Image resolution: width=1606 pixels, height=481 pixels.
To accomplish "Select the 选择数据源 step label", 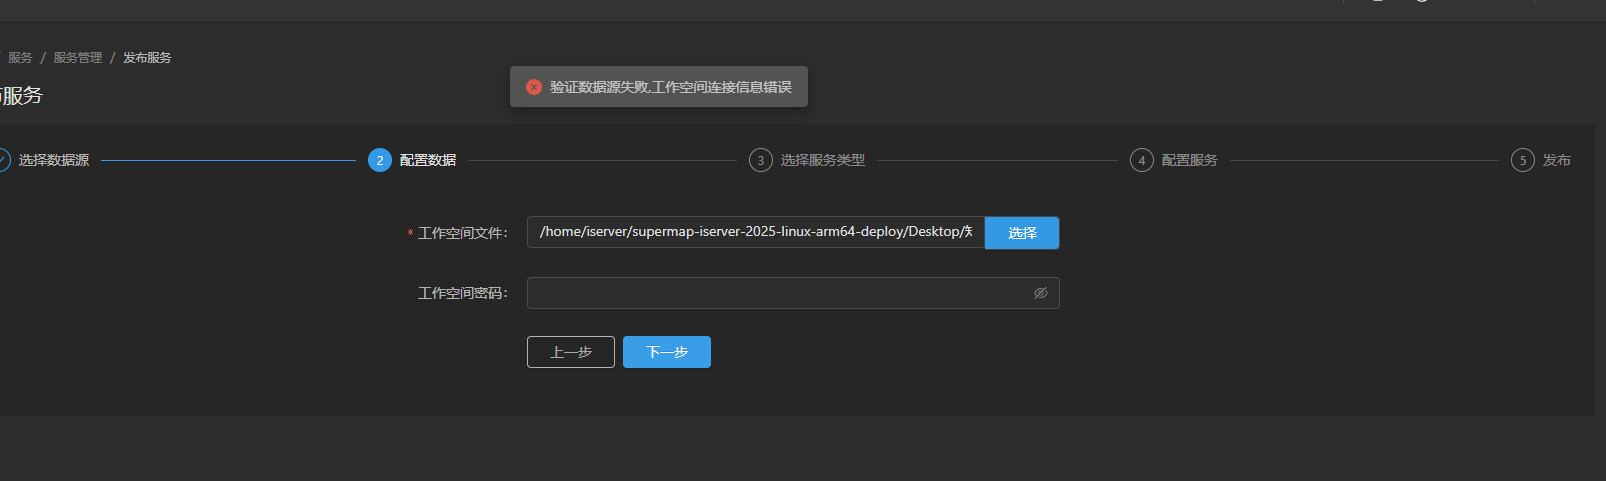I will [54, 160].
